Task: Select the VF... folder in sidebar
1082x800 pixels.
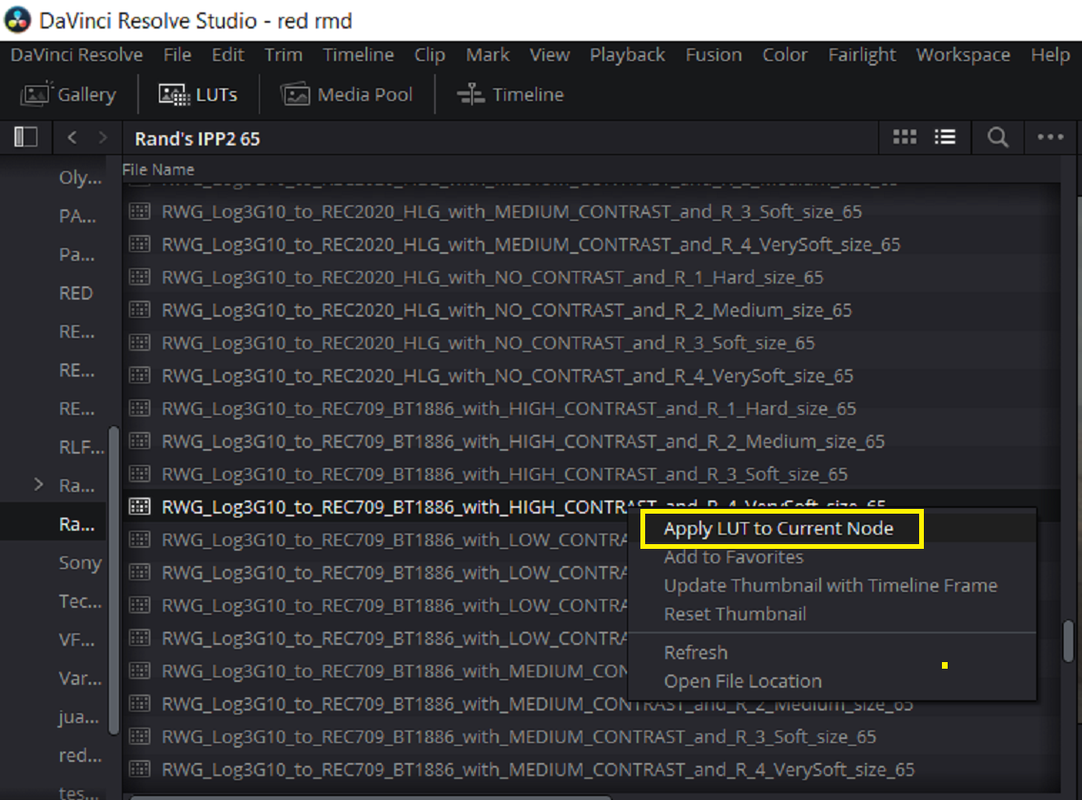Action: [x=77, y=640]
